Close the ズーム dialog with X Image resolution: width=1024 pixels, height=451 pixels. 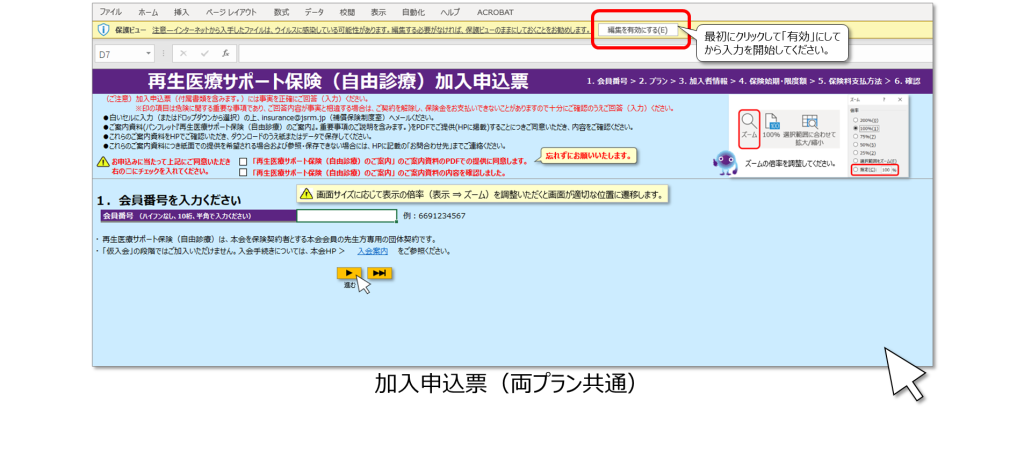tap(900, 100)
